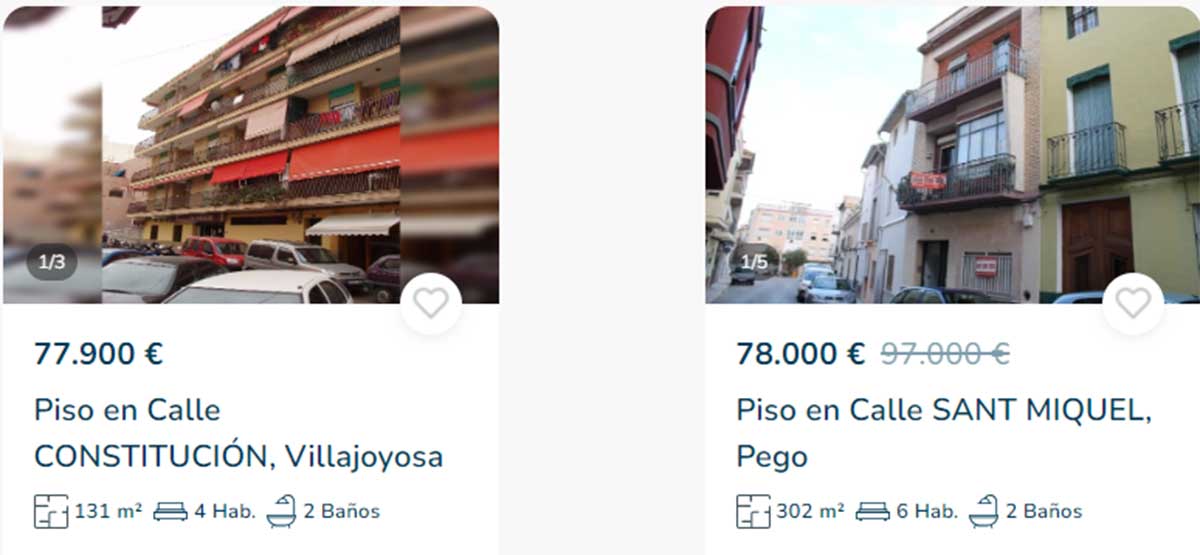Click the 6 Hab. rooms label
Viewport: 1200px width, 555px height.
click(926, 511)
